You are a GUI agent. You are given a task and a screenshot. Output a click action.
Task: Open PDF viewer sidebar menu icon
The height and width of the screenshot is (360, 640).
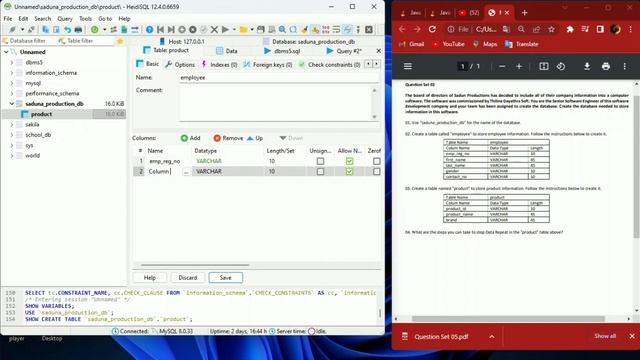407,66
